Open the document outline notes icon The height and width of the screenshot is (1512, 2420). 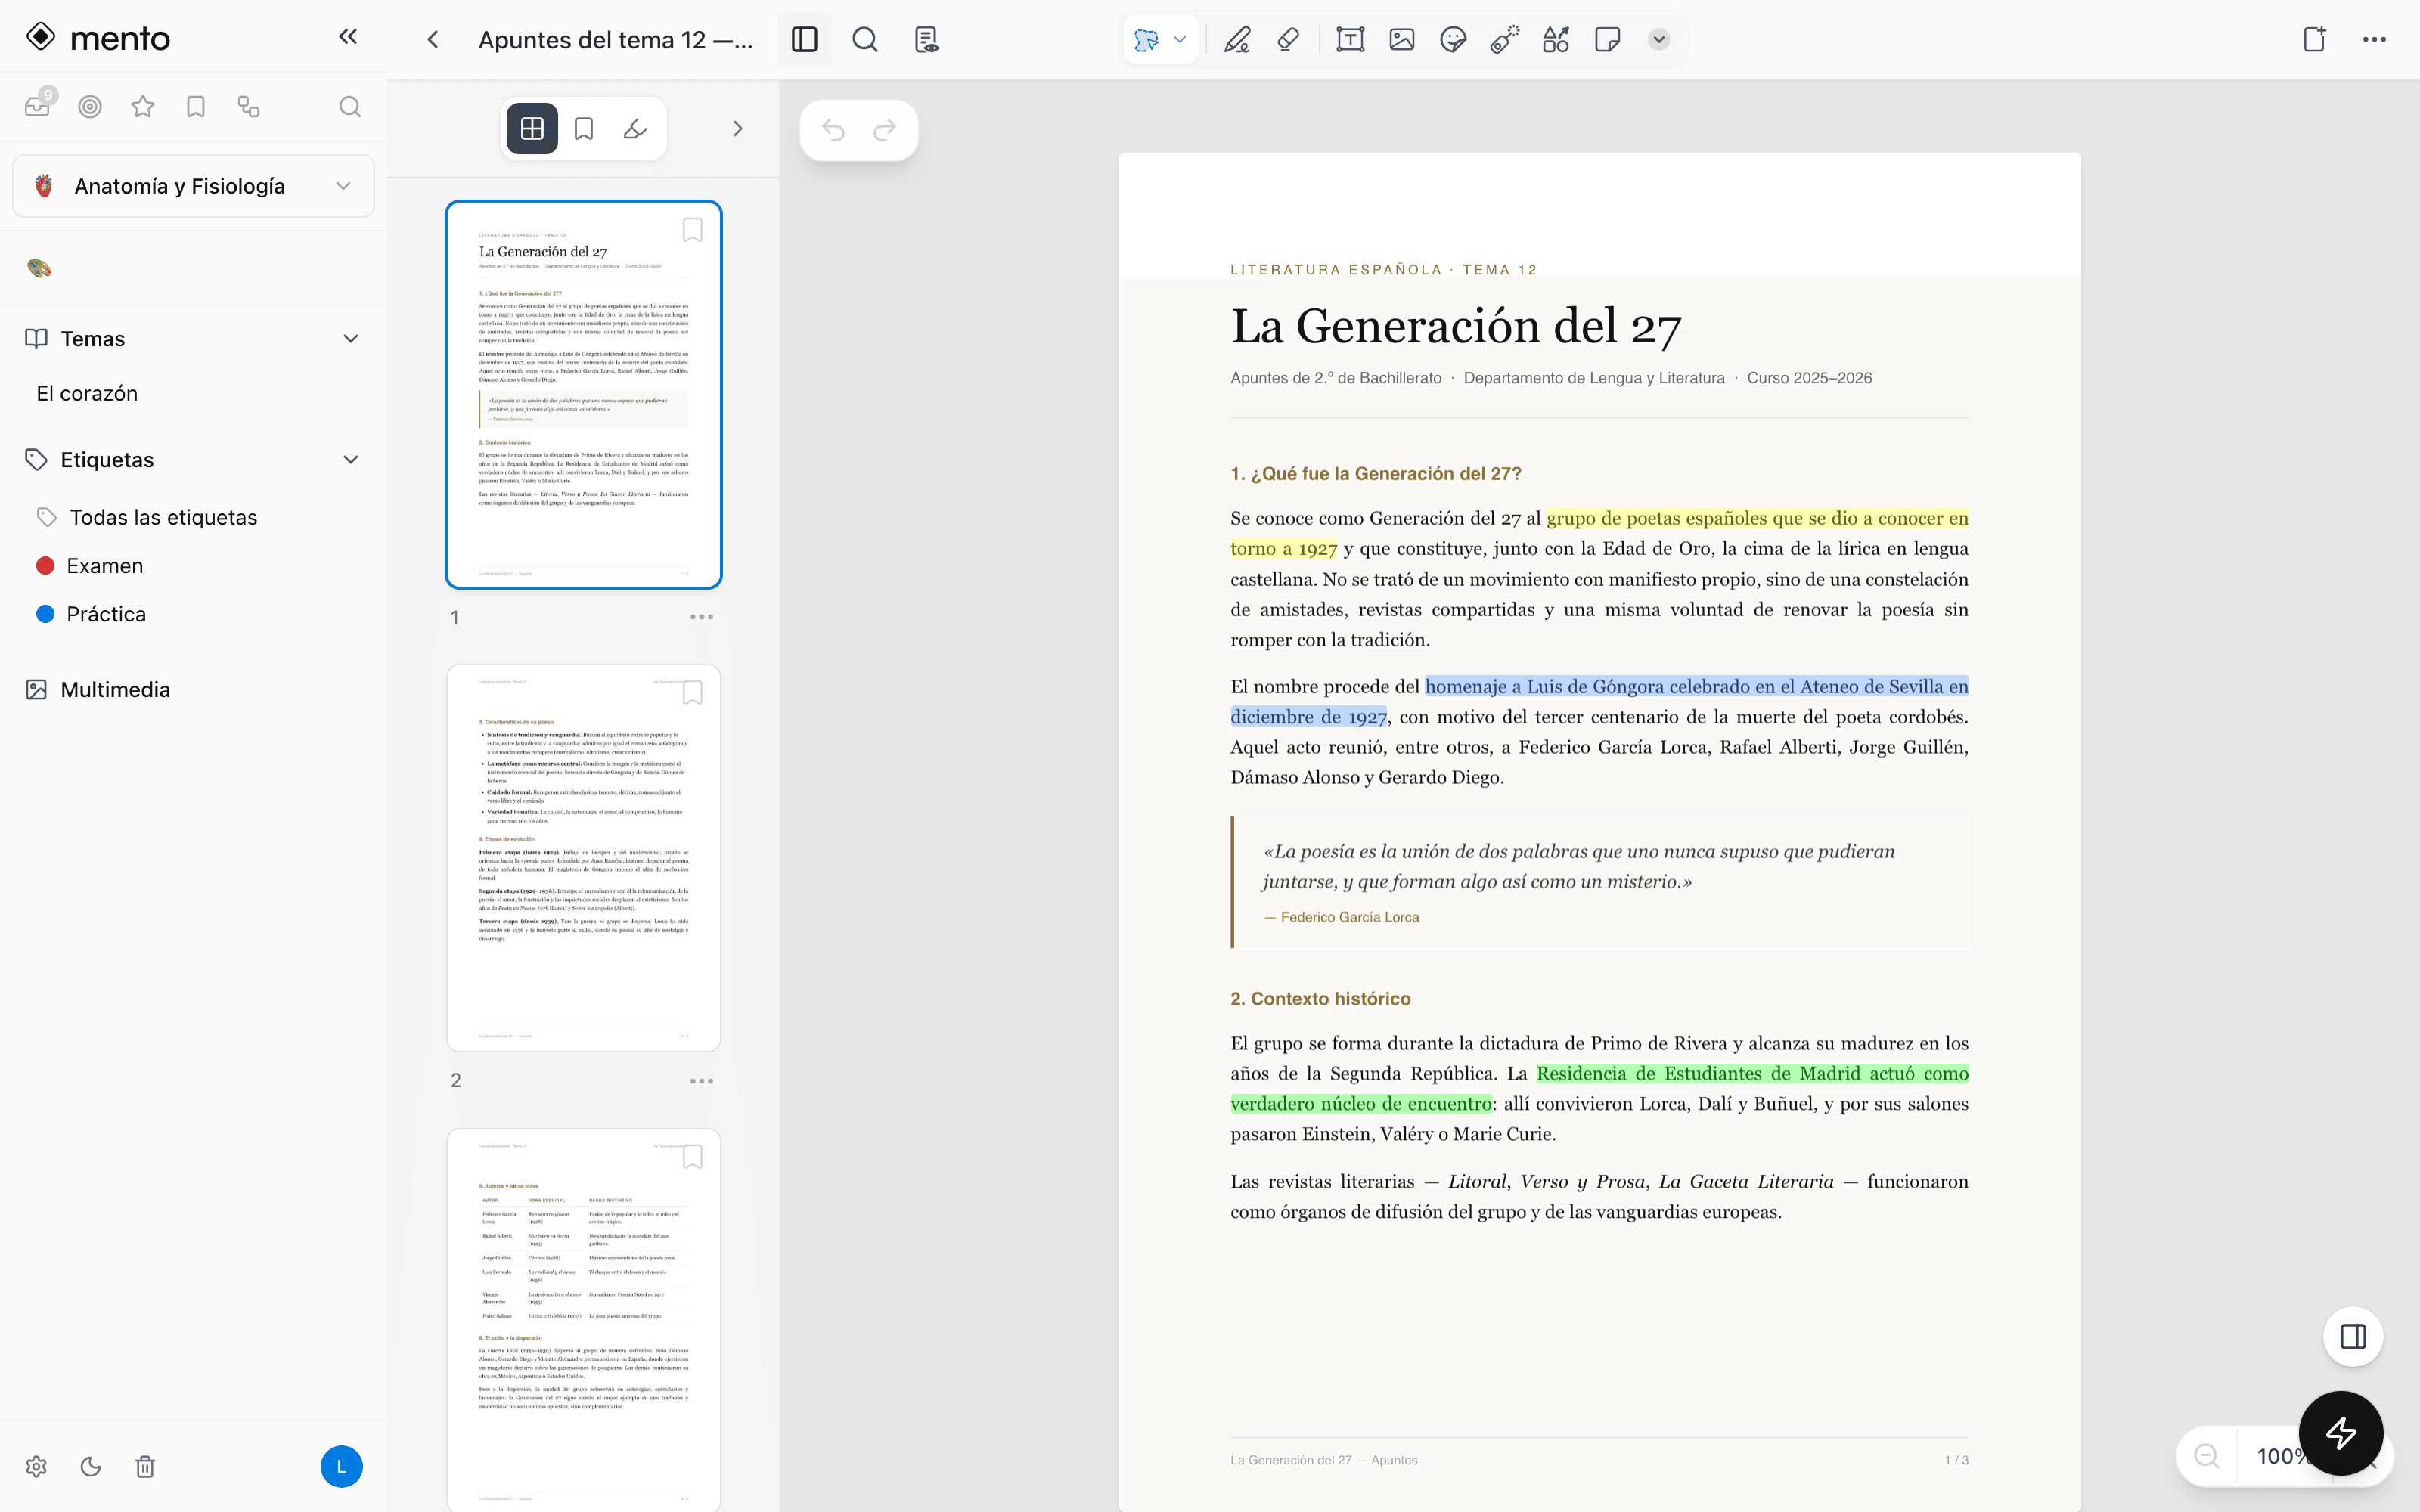pos(926,40)
